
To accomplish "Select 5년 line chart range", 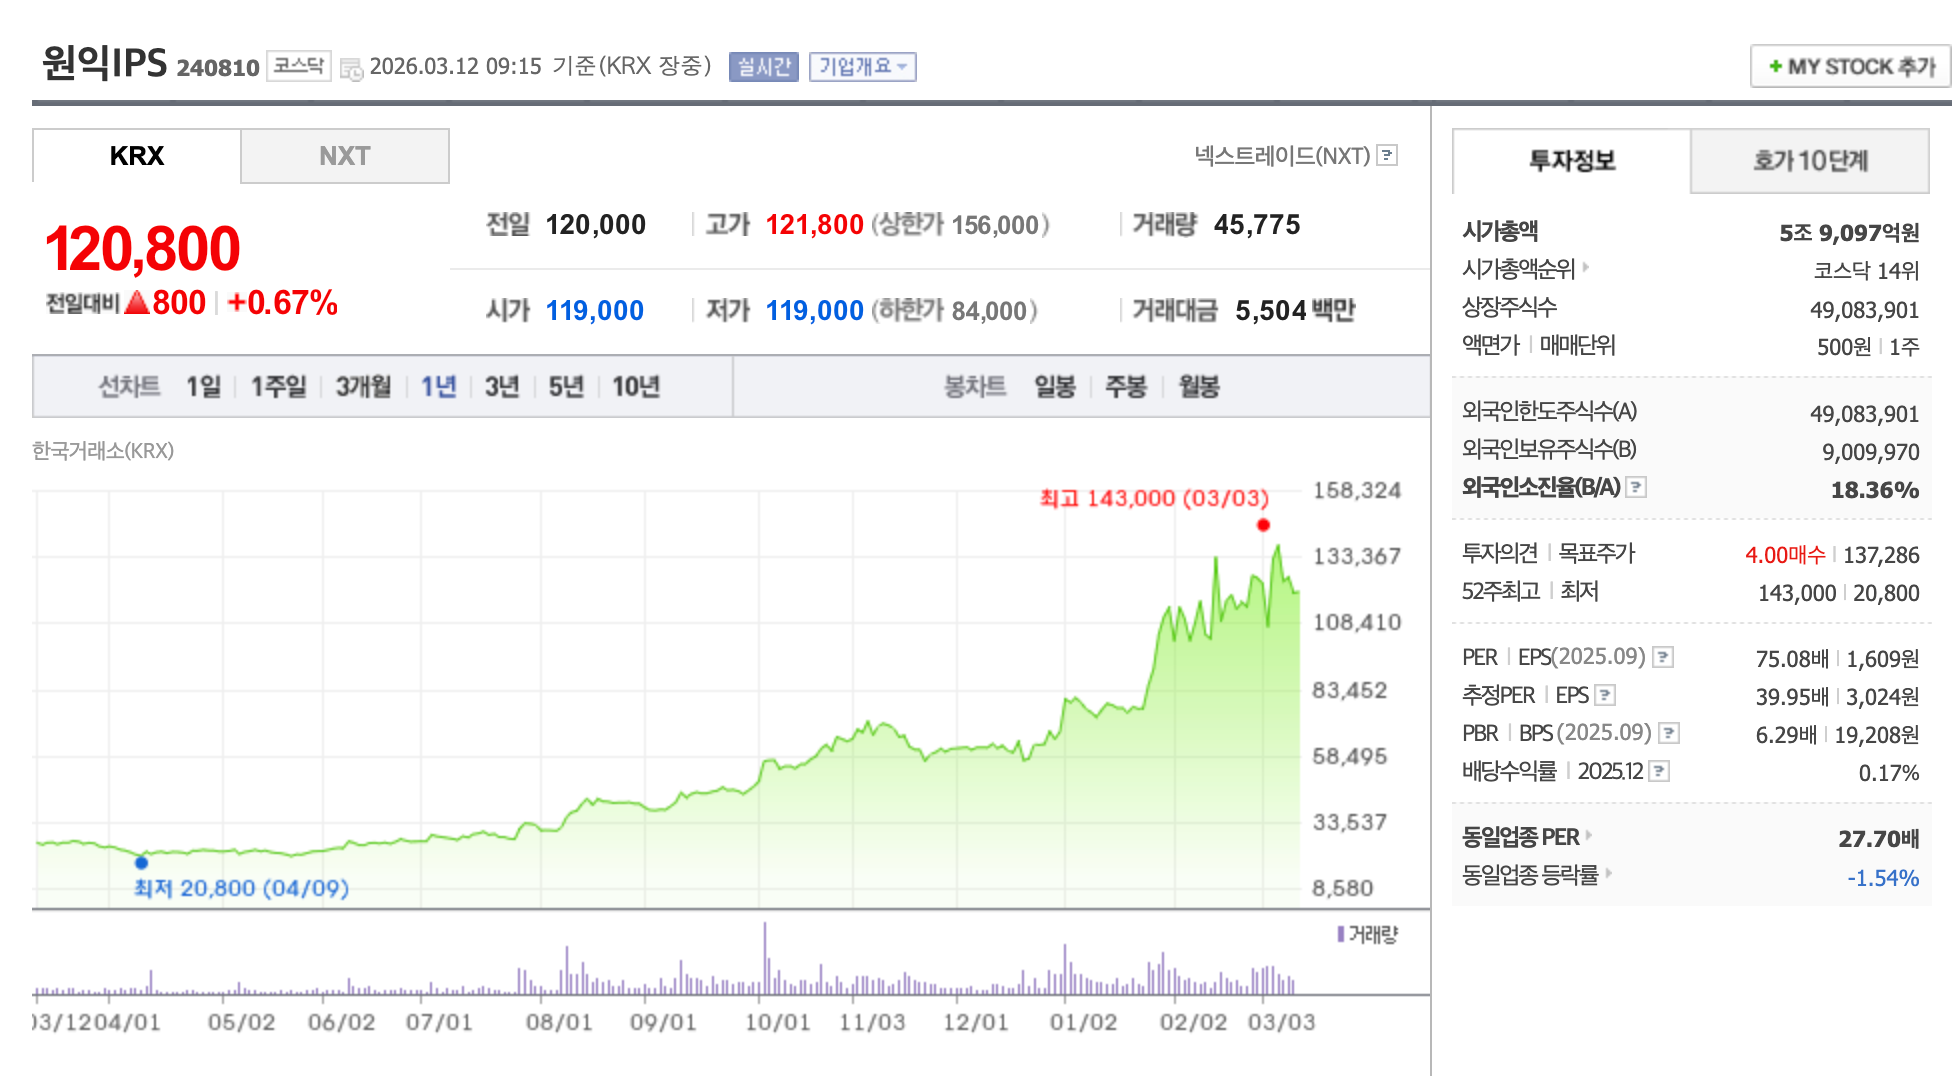I will point(566,387).
